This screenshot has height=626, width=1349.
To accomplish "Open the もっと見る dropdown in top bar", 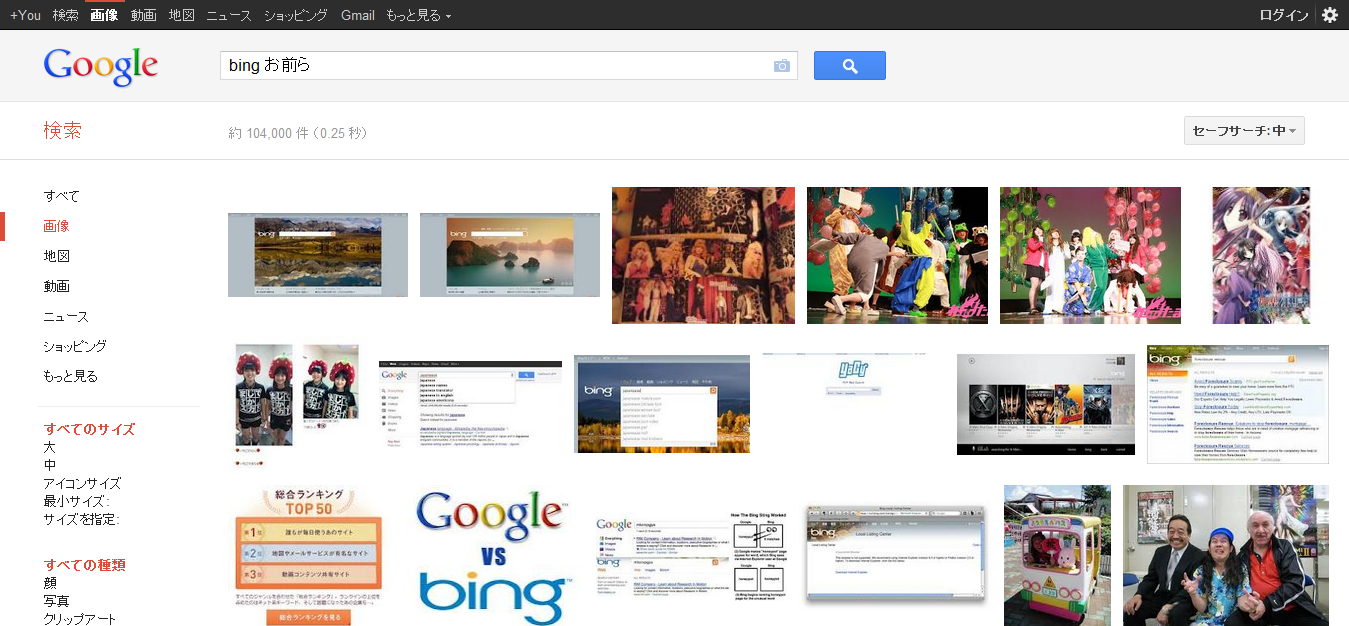I will click(x=418, y=15).
